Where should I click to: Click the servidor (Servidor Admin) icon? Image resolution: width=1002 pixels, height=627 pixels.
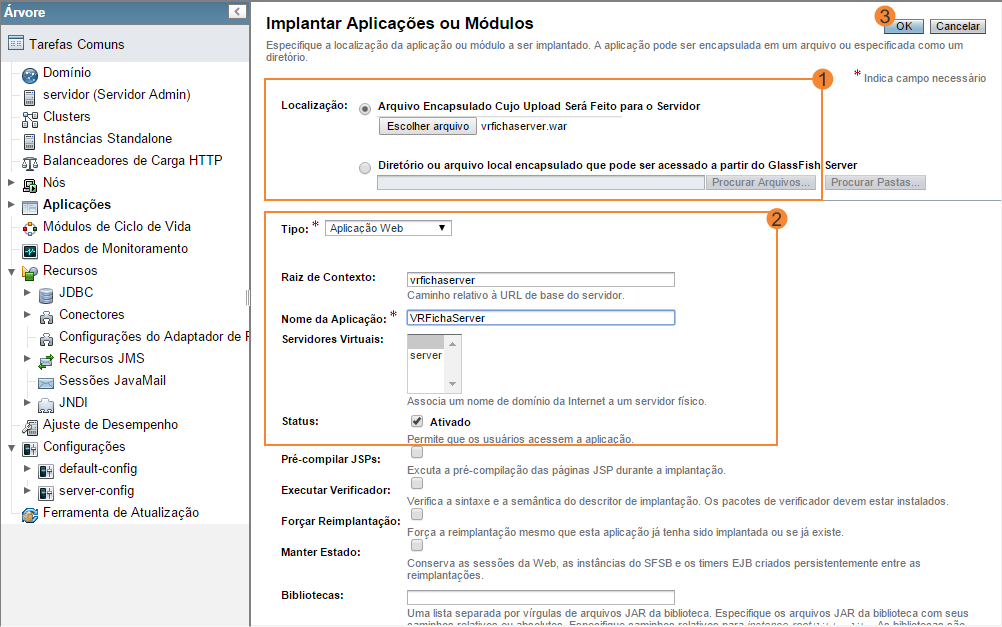[x=29, y=97]
